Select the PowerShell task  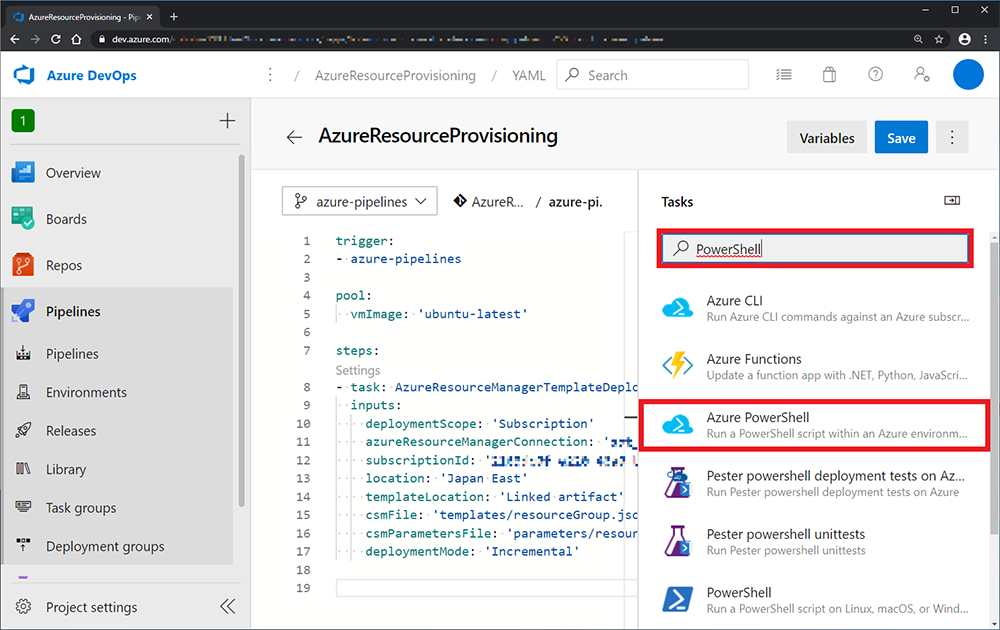(x=815, y=600)
